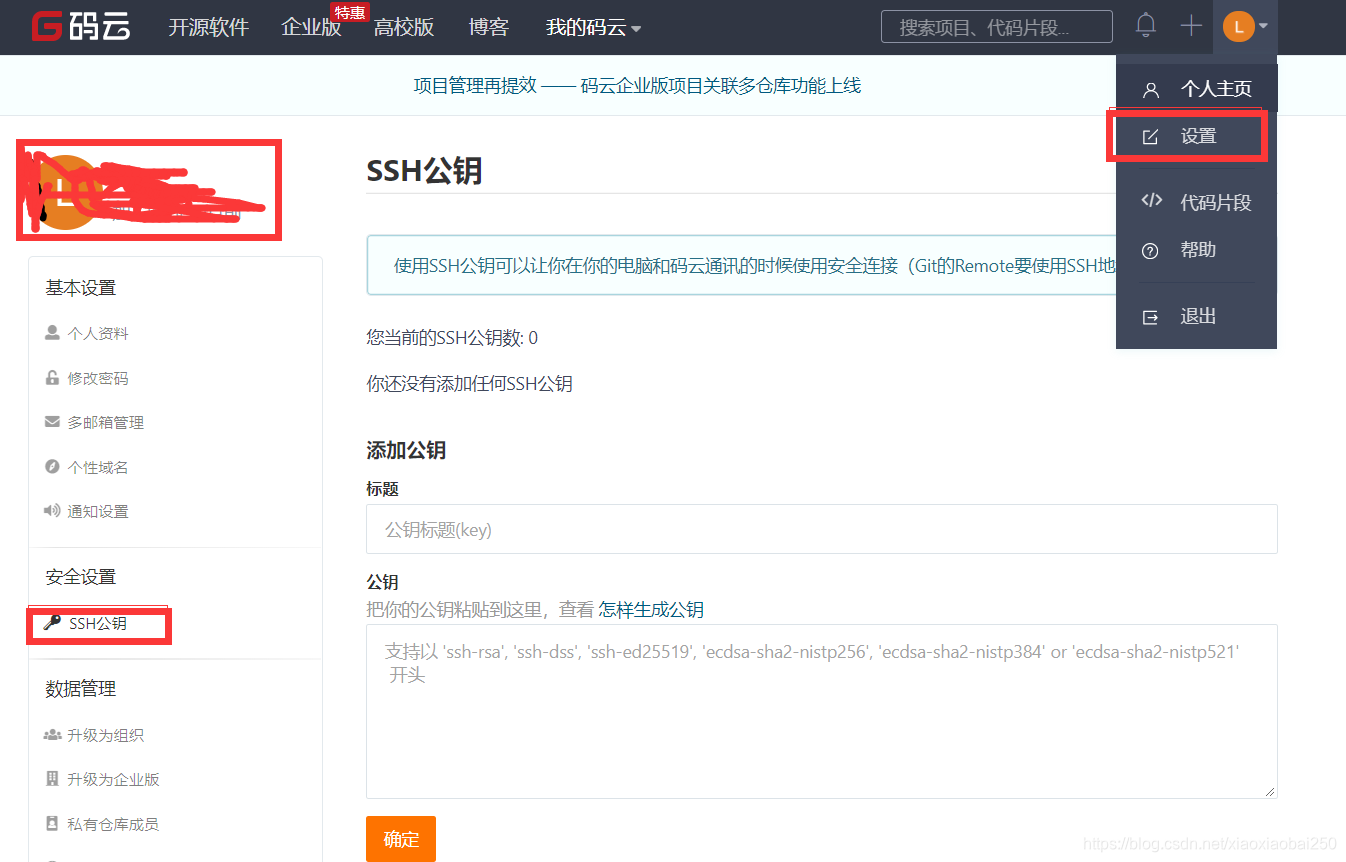Click the orange 确定 button
This screenshot has width=1346, height=862.
tap(401, 839)
